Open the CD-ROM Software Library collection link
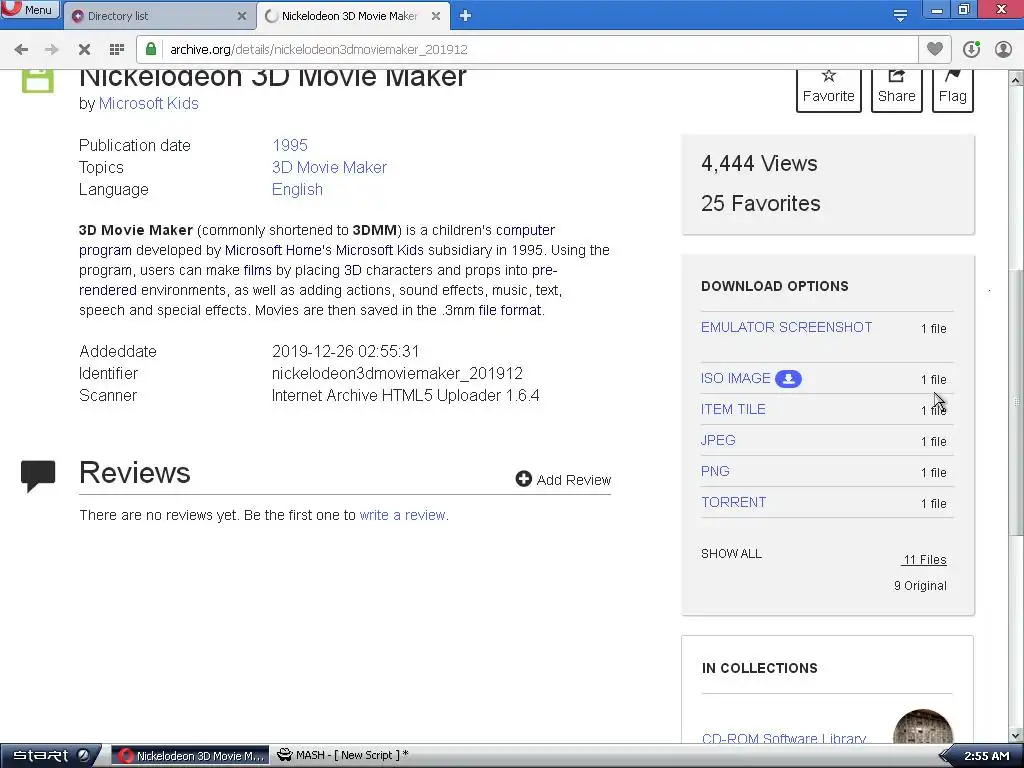 point(784,739)
